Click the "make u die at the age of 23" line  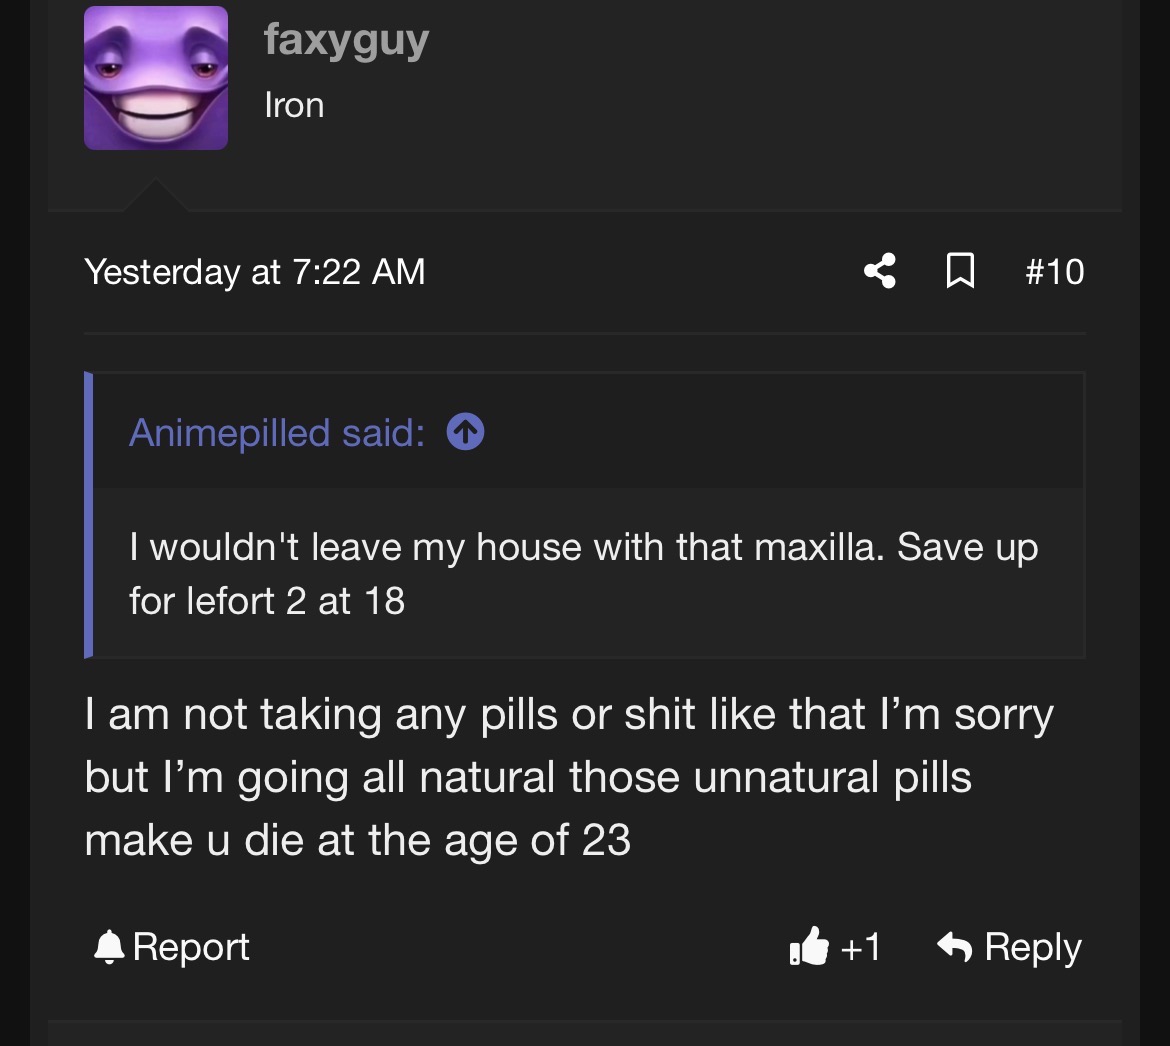[x=357, y=840]
